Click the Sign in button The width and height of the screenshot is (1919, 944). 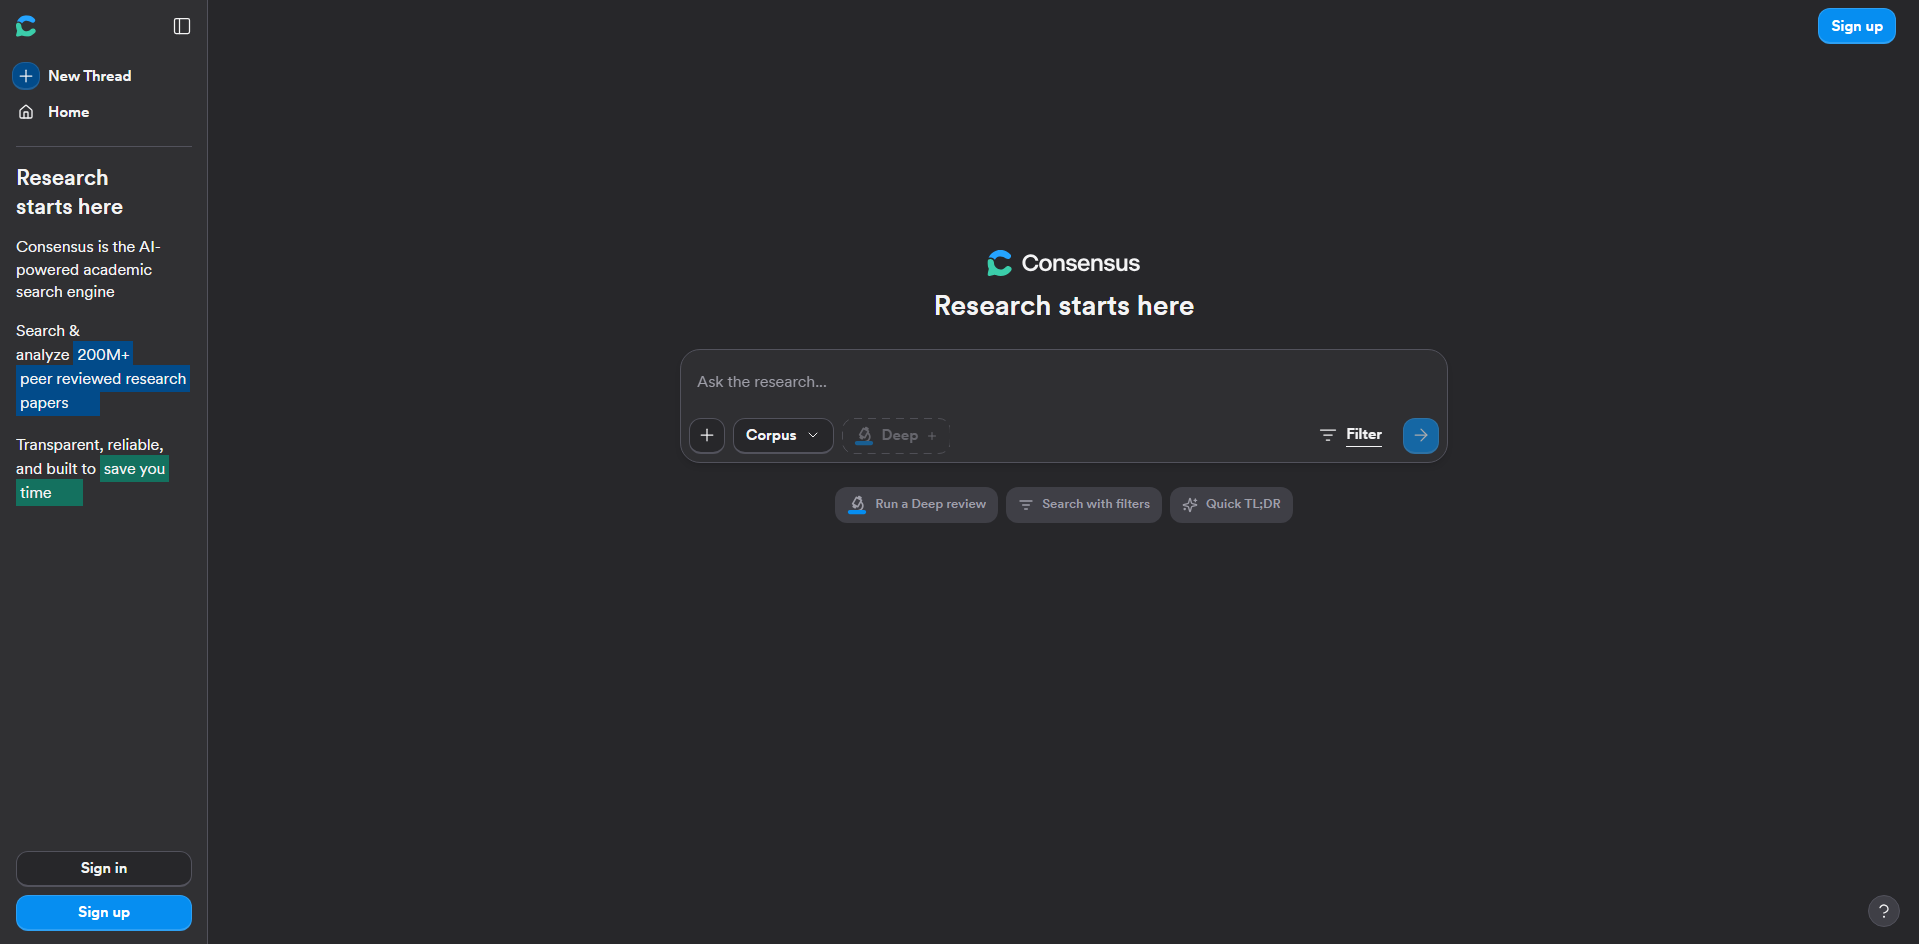coord(104,868)
